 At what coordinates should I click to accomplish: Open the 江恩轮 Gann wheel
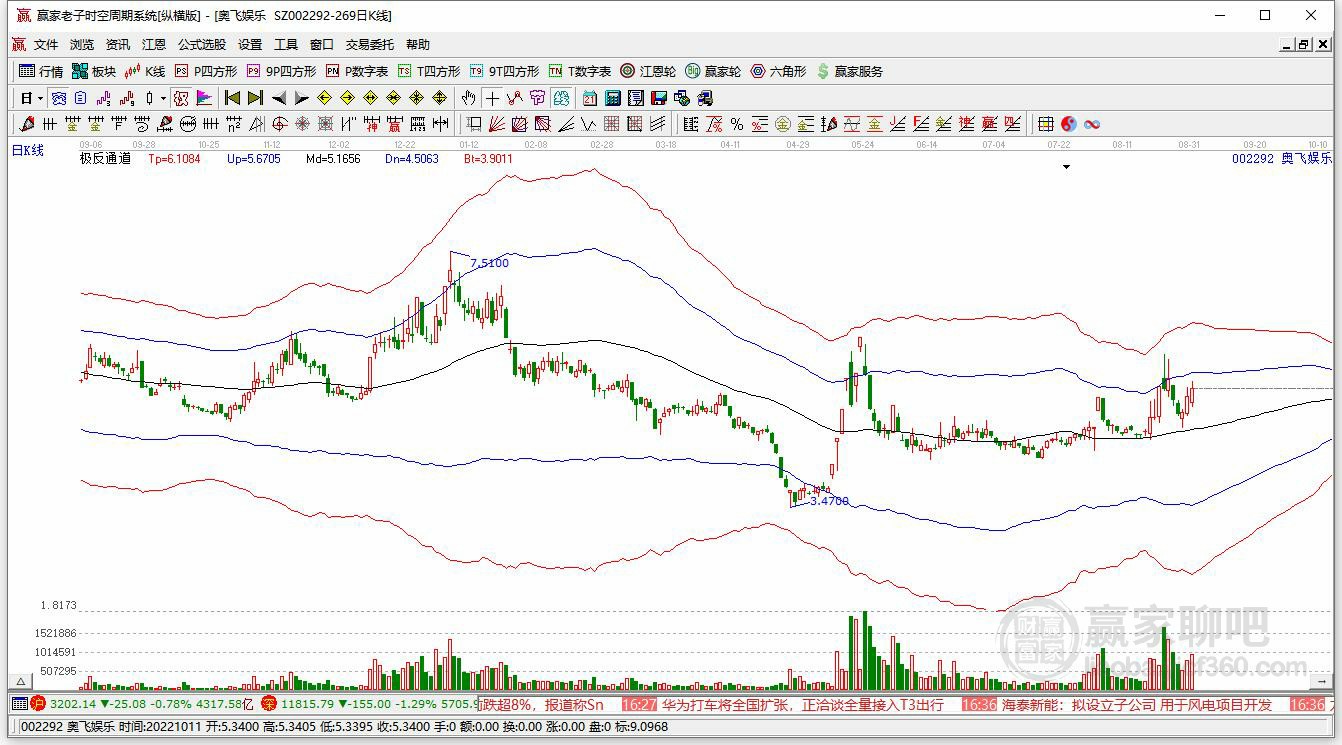coord(648,71)
